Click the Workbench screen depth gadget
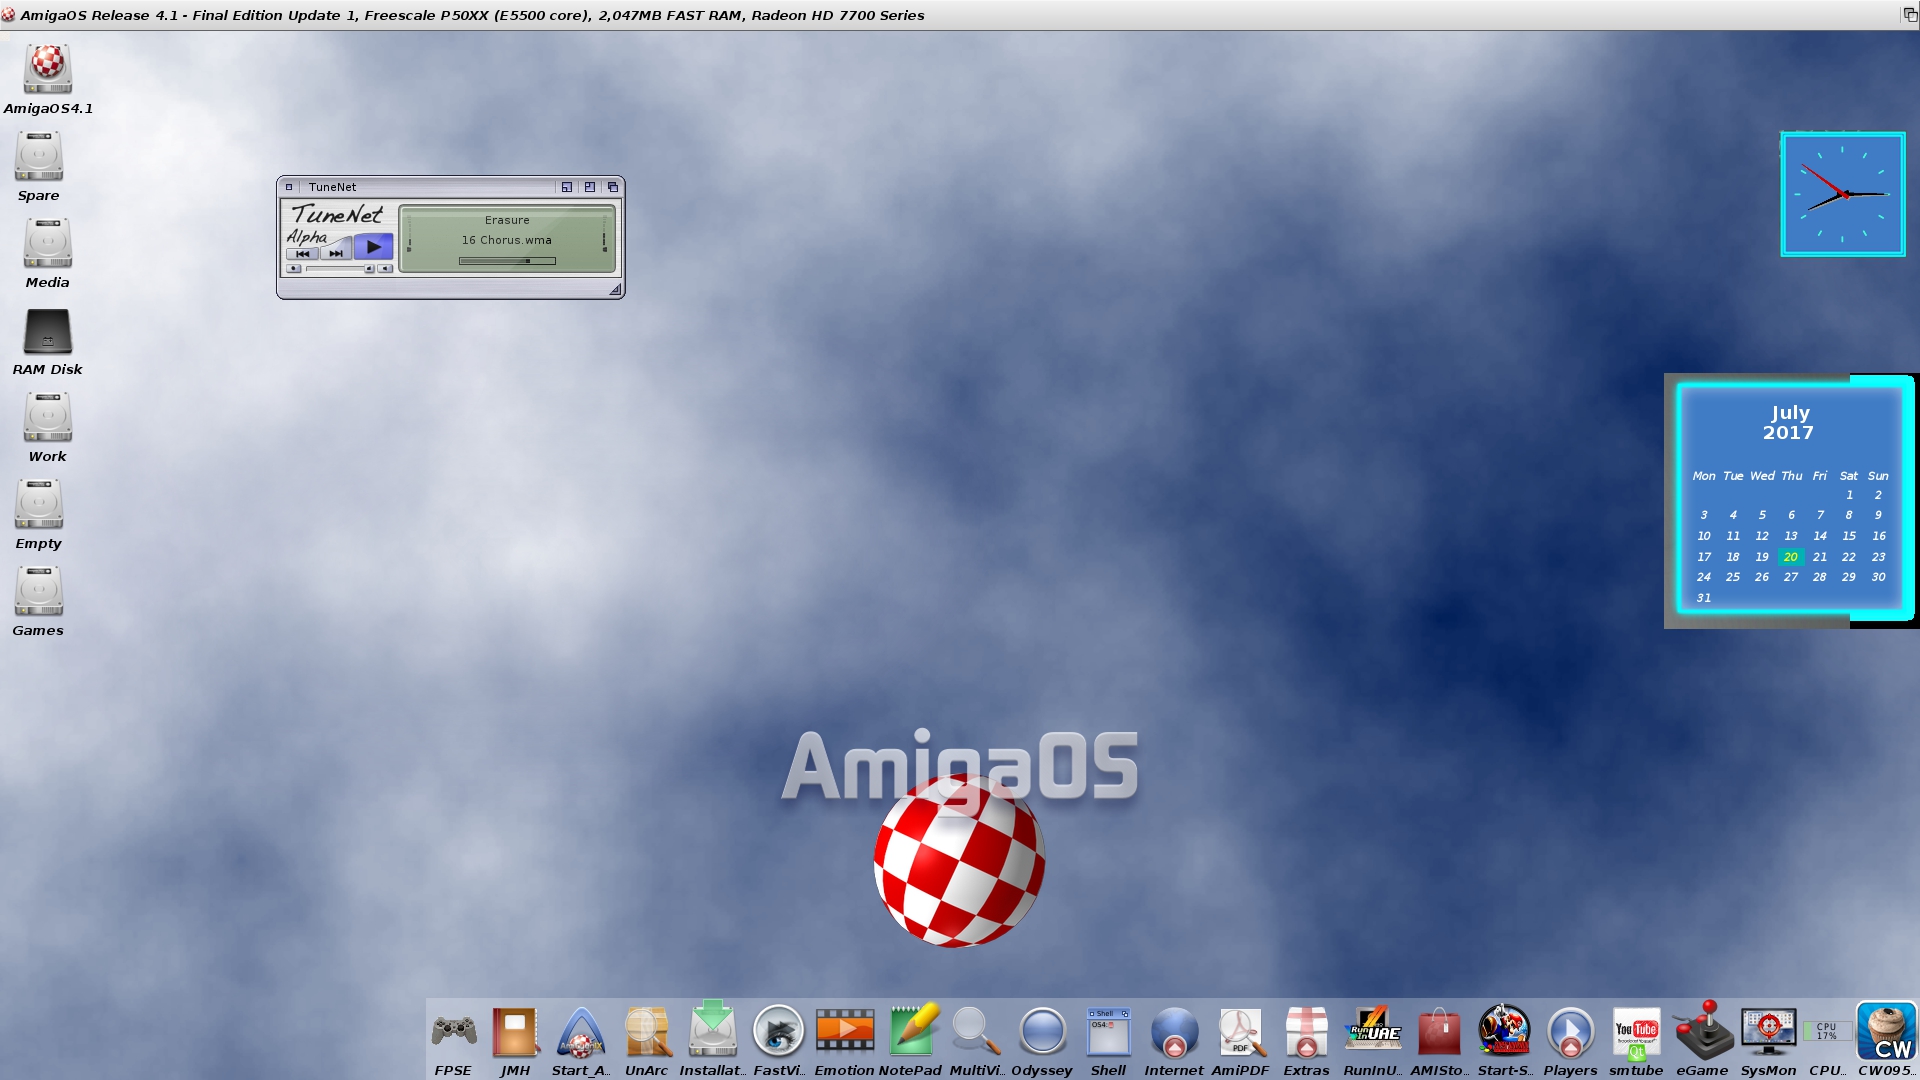1920x1080 pixels. 1908,15
